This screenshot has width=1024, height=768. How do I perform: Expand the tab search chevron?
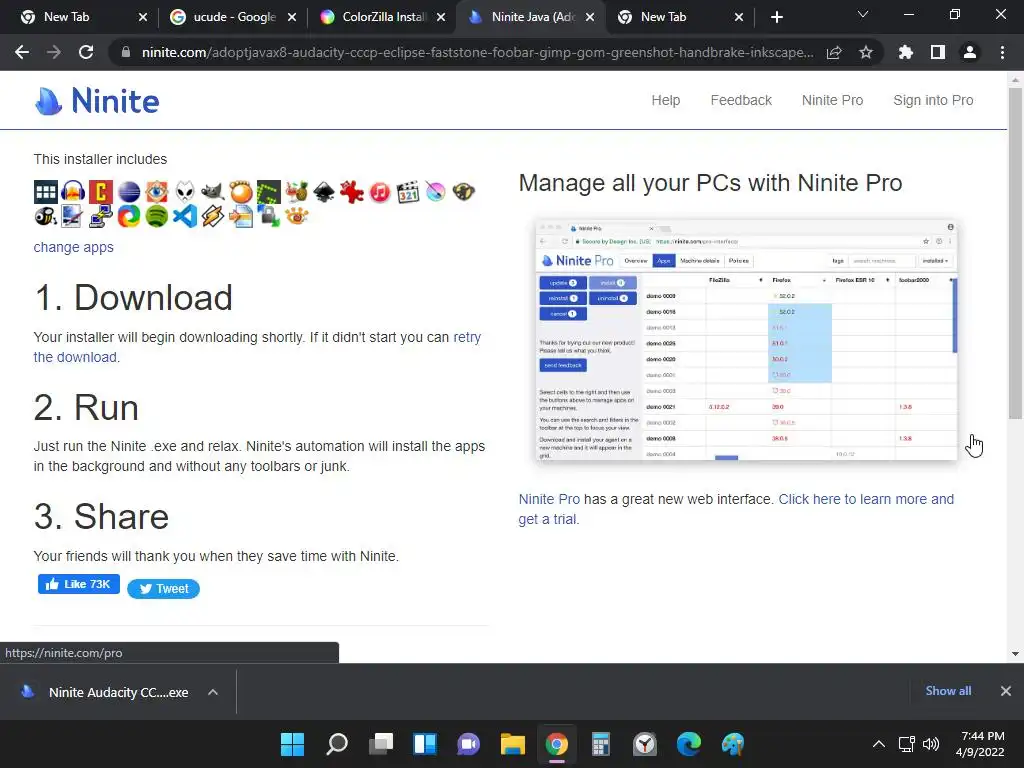tap(863, 14)
